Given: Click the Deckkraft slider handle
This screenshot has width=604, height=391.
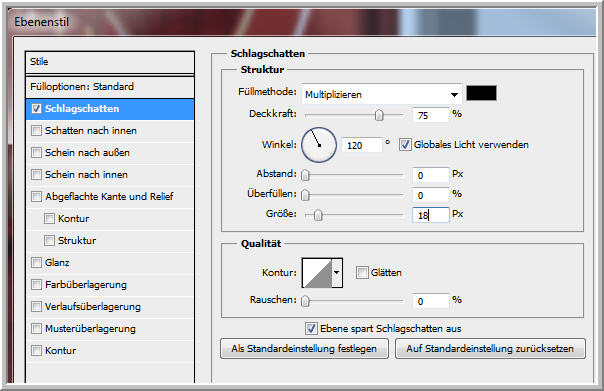Looking at the screenshot, I should click(x=379, y=115).
